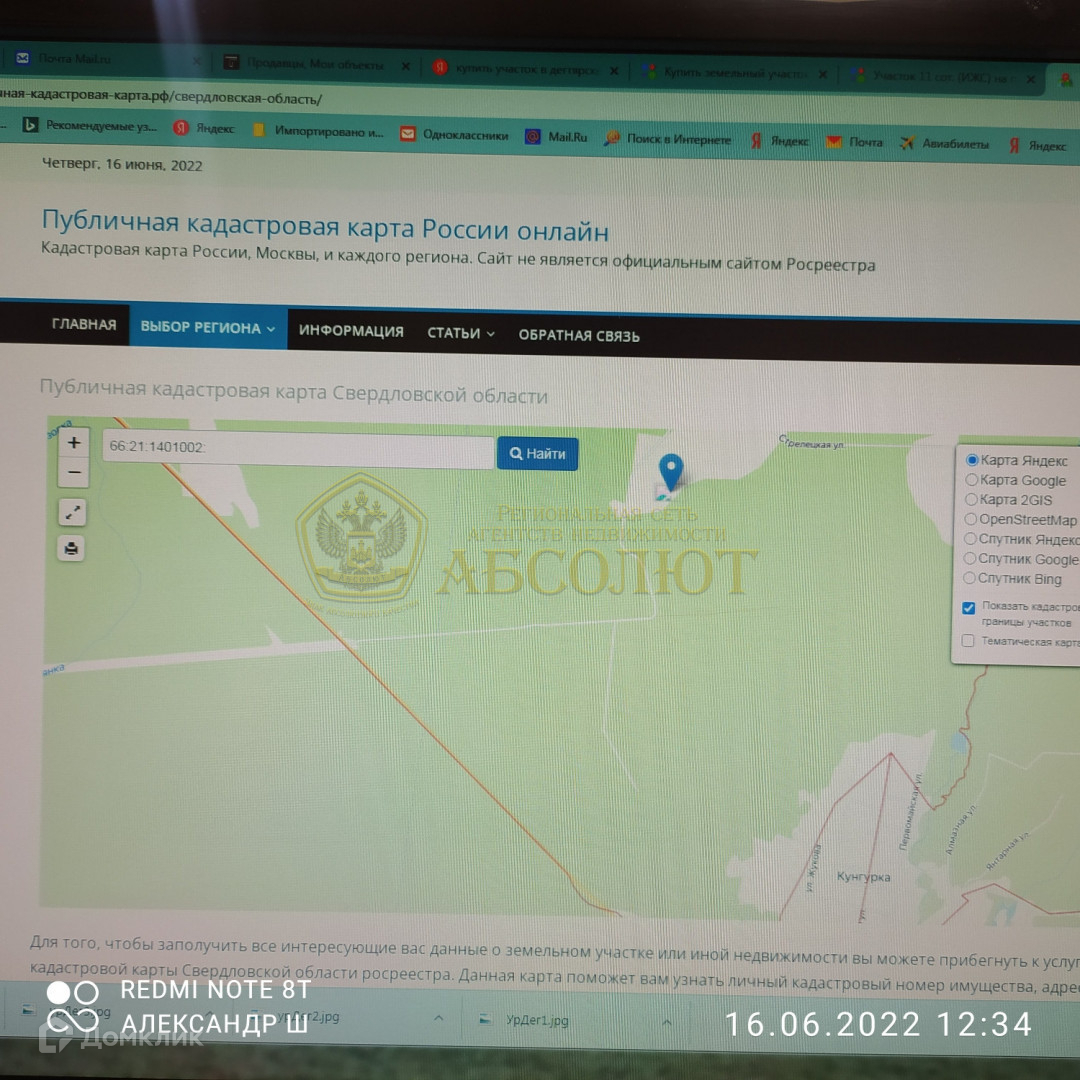1080x1080 pixels.
Task: Select OpenStreetMap map layer
Action: (970, 519)
